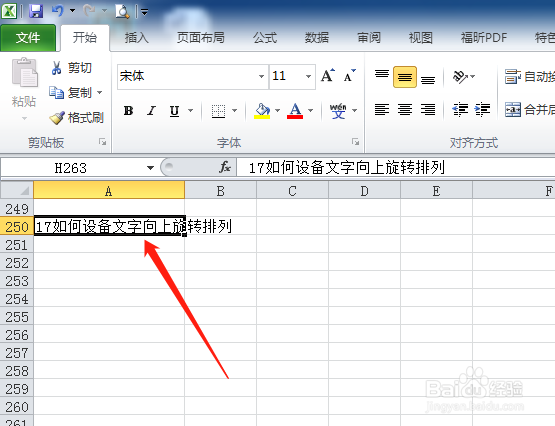This screenshot has height=426, width=555.
Task: Click the Merge cells (合并) icon
Action: click(513, 110)
